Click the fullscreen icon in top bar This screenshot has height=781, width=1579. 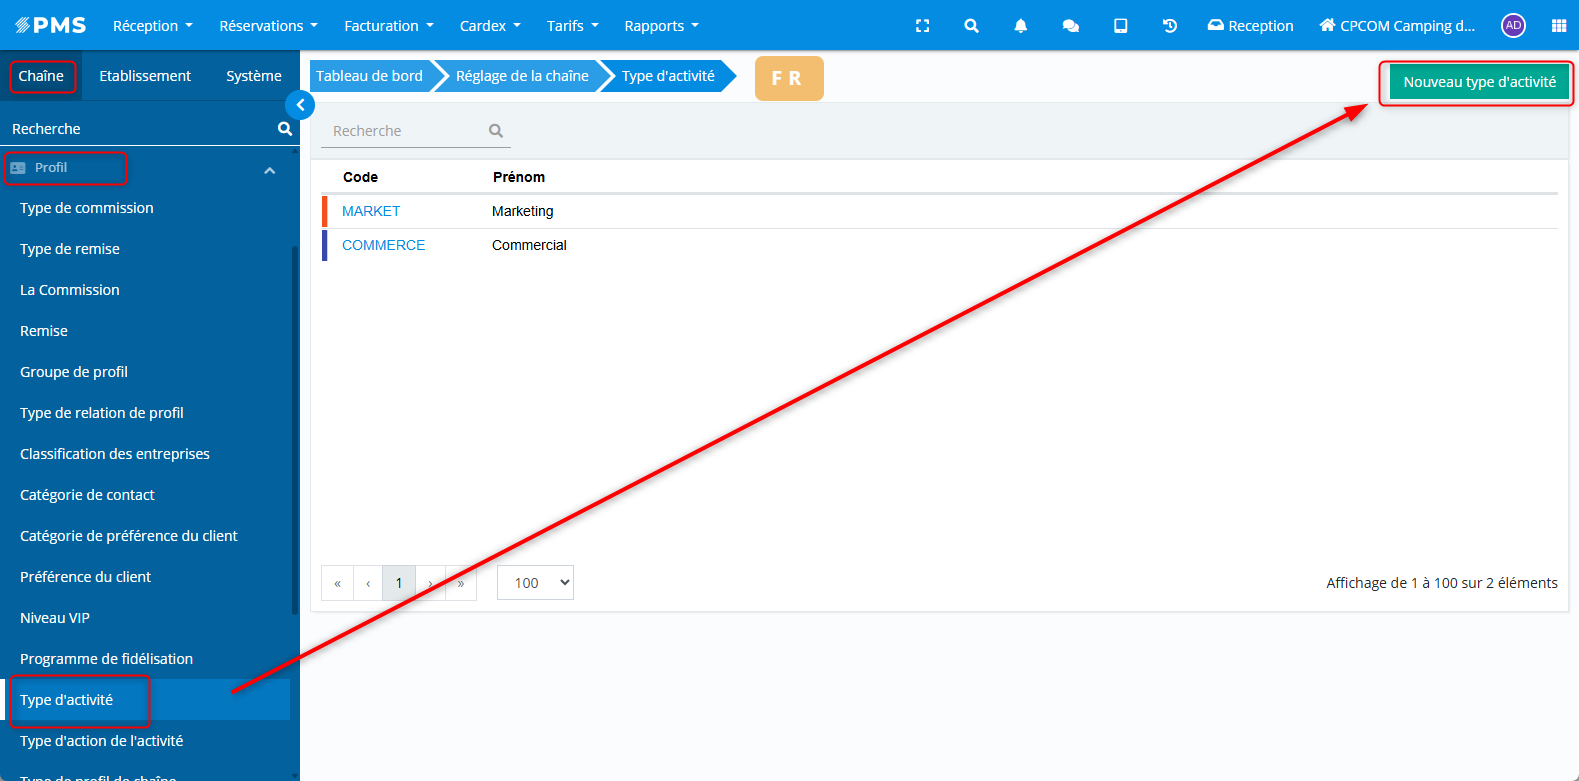[x=922, y=26]
